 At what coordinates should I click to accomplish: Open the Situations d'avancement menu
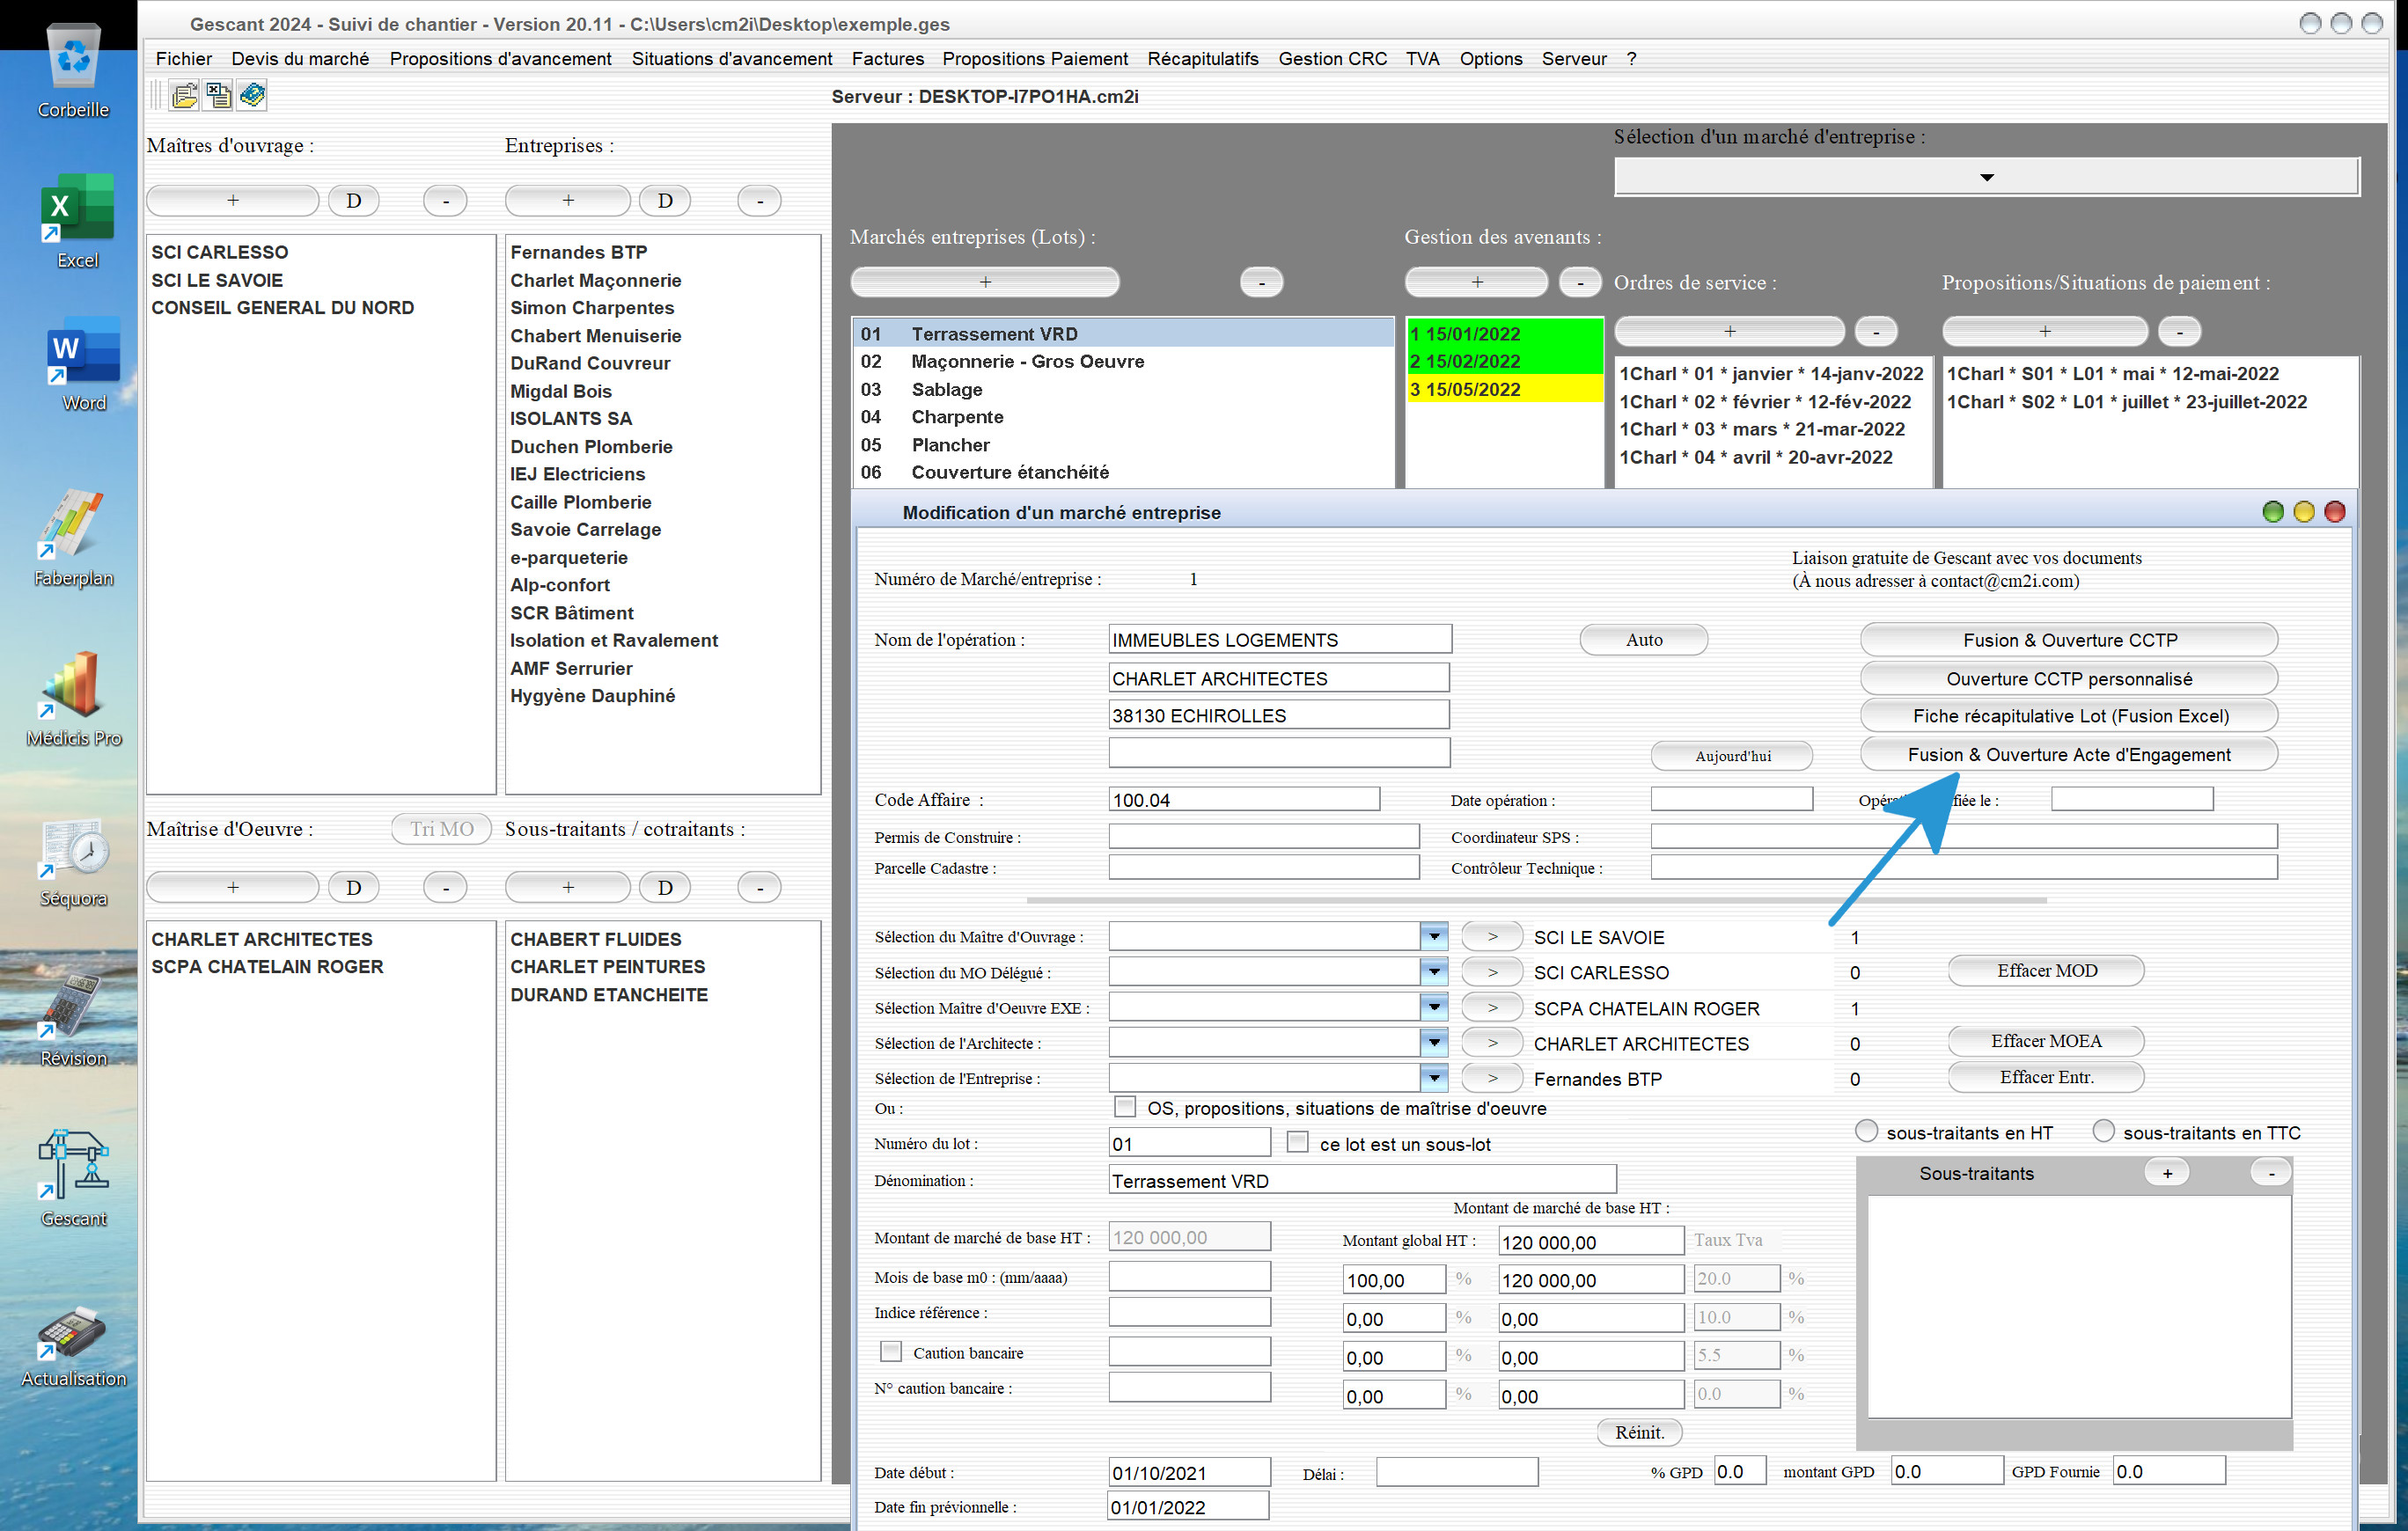(x=731, y=59)
